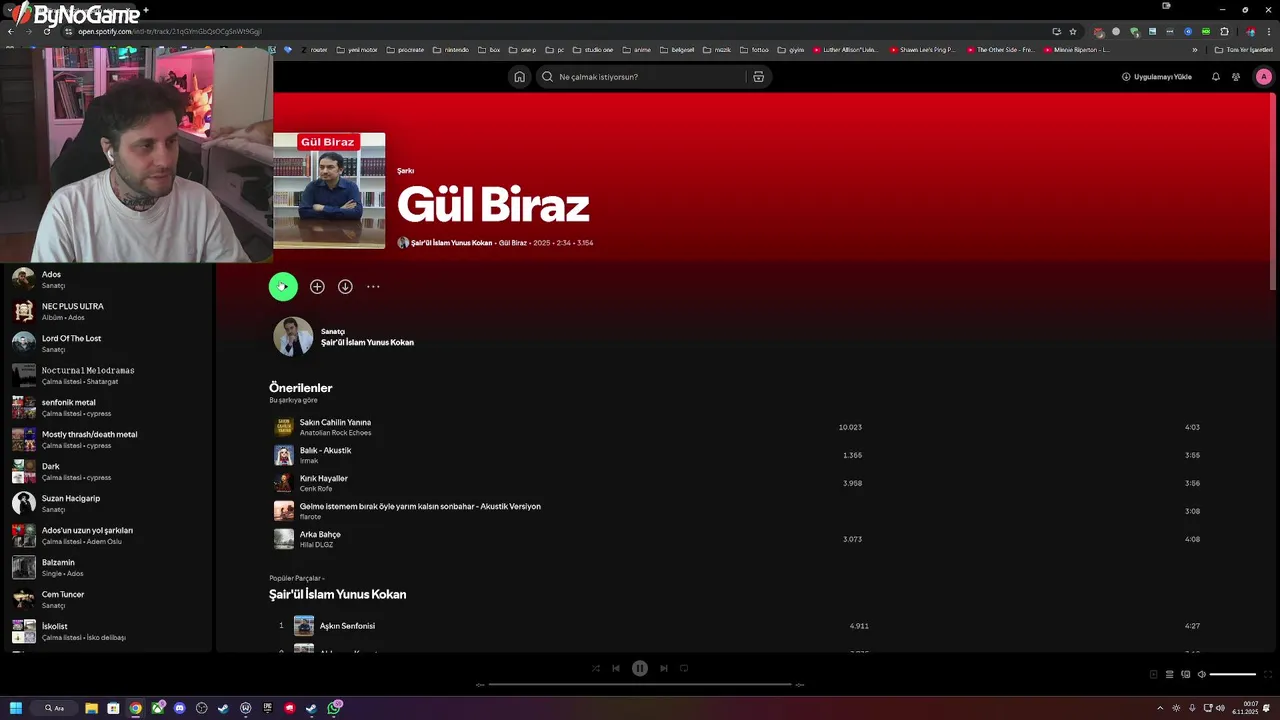This screenshot has width=1280, height=720.
Task: Open Ados'un uzun yol şarkıları playlist
Action: click(108, 535)
